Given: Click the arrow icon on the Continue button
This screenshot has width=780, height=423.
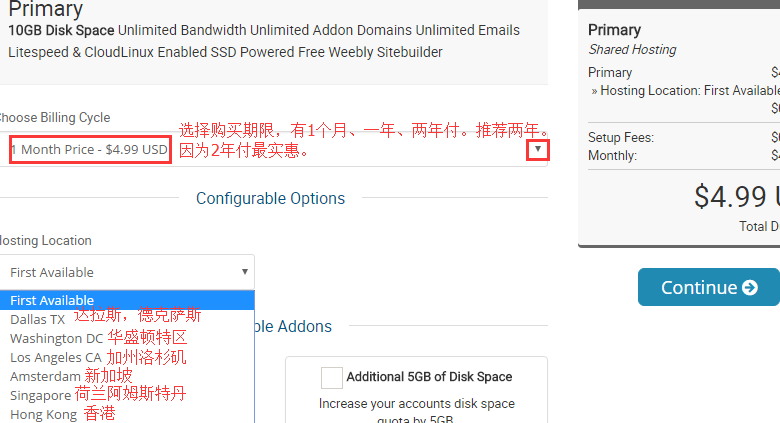Looking at the screenshot, I should coord(749,288).
